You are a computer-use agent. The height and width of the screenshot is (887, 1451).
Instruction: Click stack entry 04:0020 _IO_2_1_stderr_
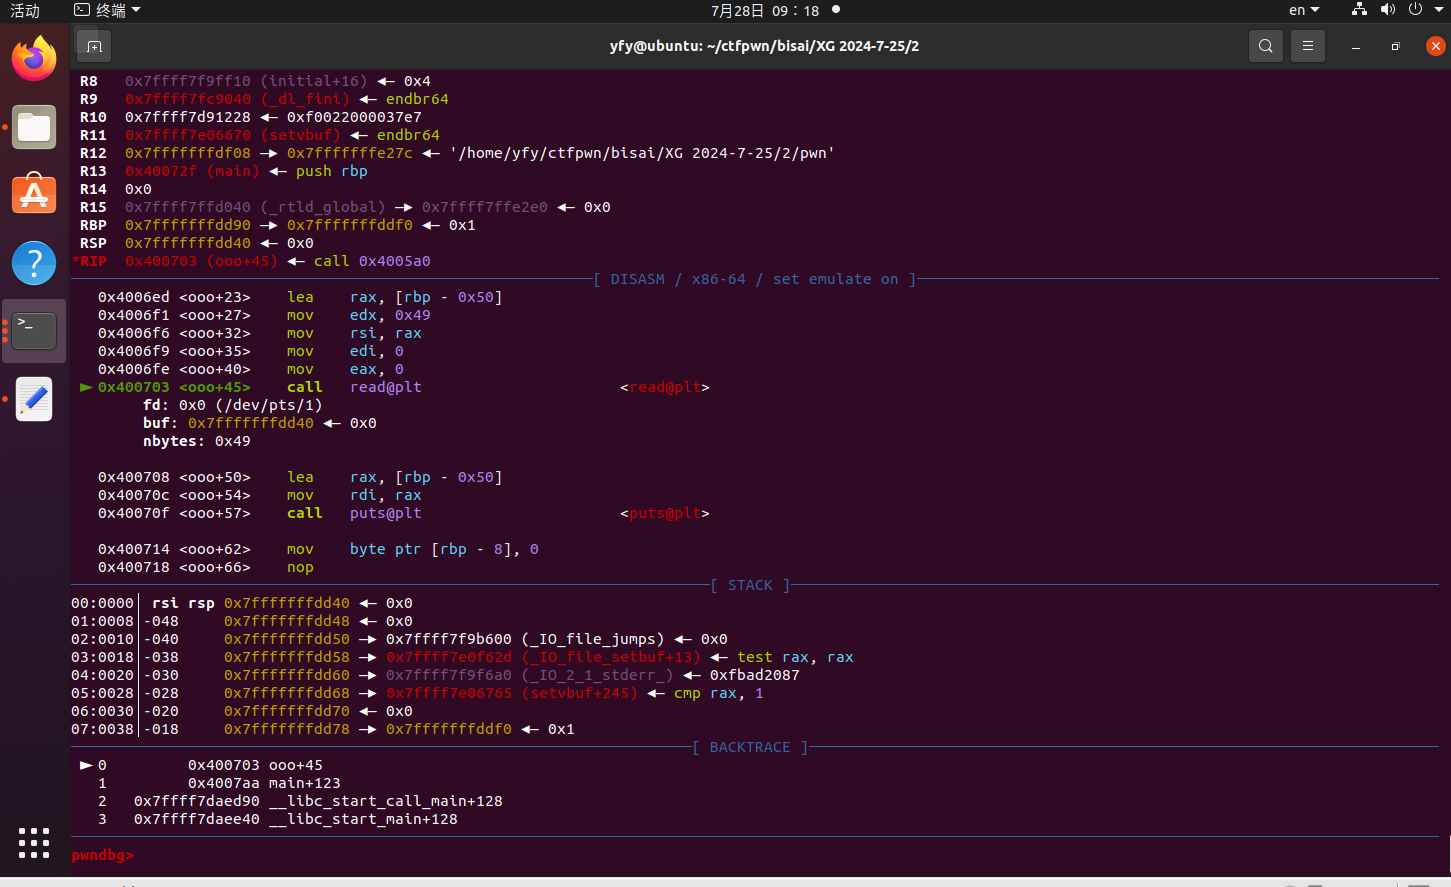click(435, 675)
